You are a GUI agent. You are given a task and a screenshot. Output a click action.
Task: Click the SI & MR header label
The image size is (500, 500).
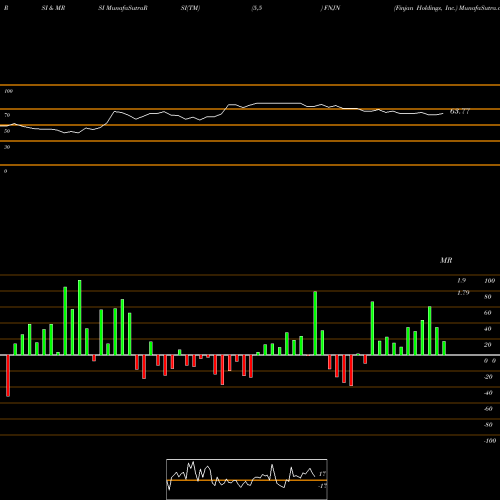coord(53,8)
